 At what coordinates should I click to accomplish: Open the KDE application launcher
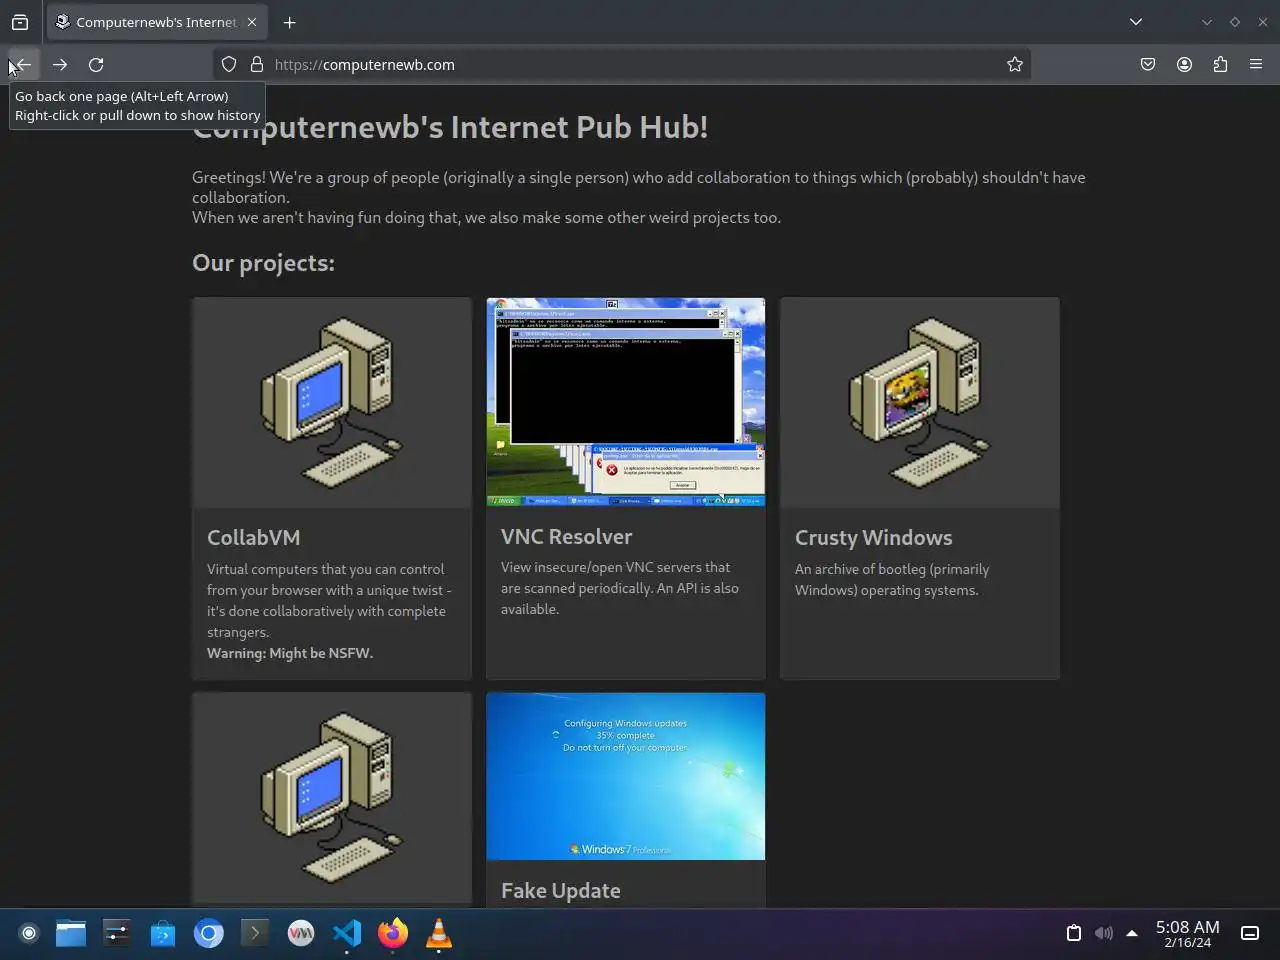29,933
